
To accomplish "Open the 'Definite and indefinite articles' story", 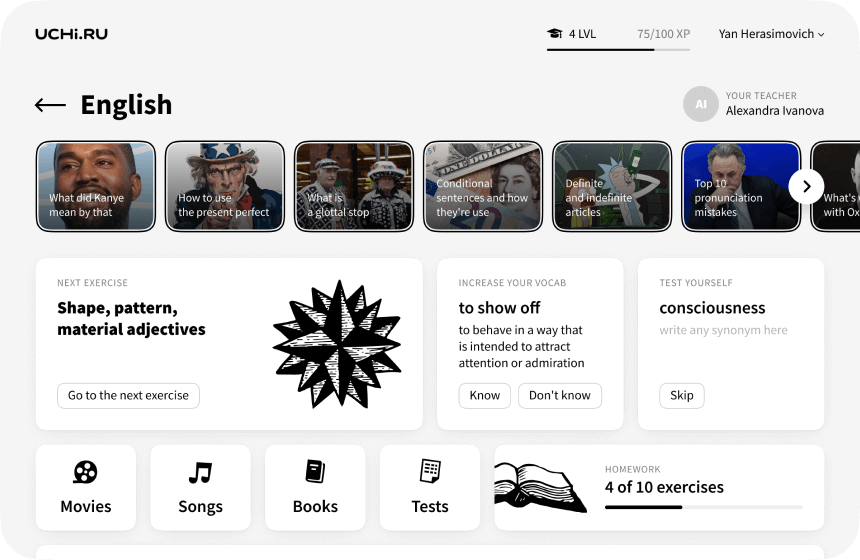I will (x=612, y=186).
